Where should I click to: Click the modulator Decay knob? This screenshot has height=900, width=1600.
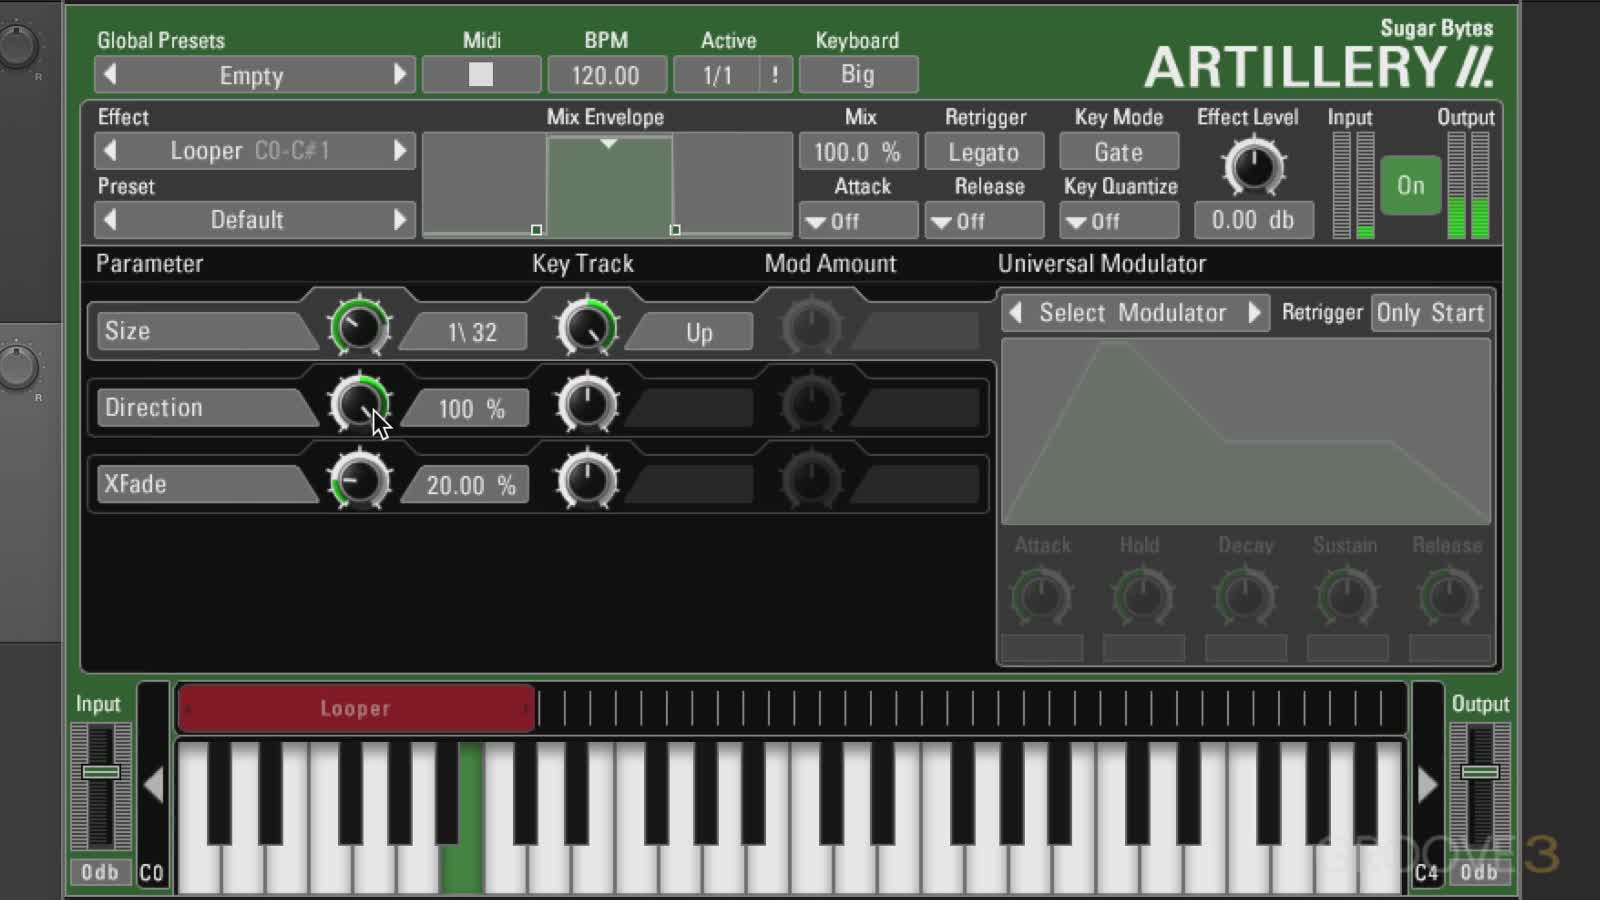coord(1245,597)
